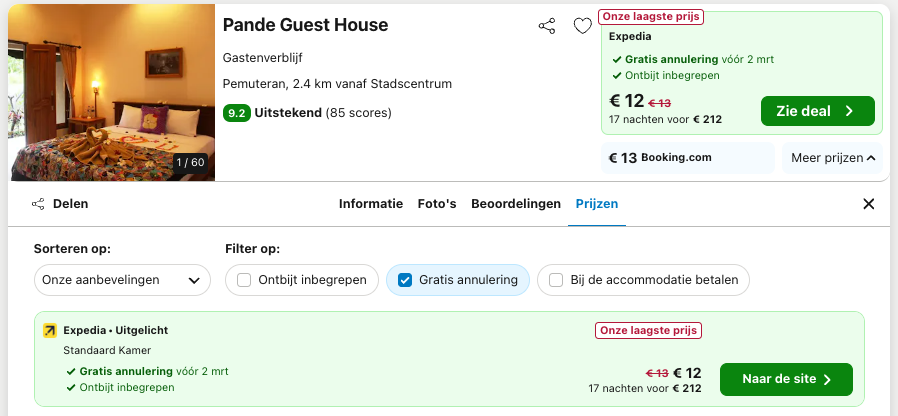
Task: Click the Zie deal button
Action: click(x=817, y=111)
